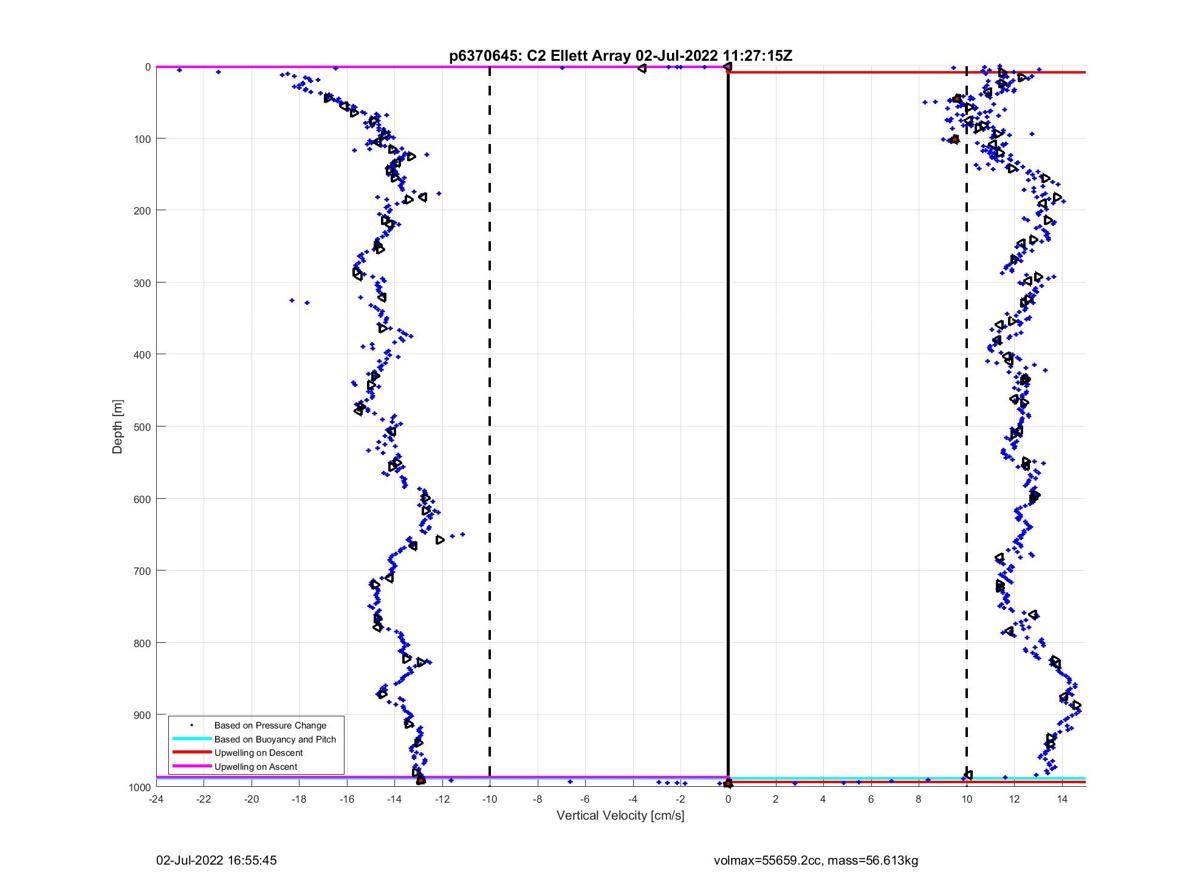The height and width of the screenshot is (885, 1200).
Task: Click x-axis tick label '-16'
Action: (x=346, y=800)
